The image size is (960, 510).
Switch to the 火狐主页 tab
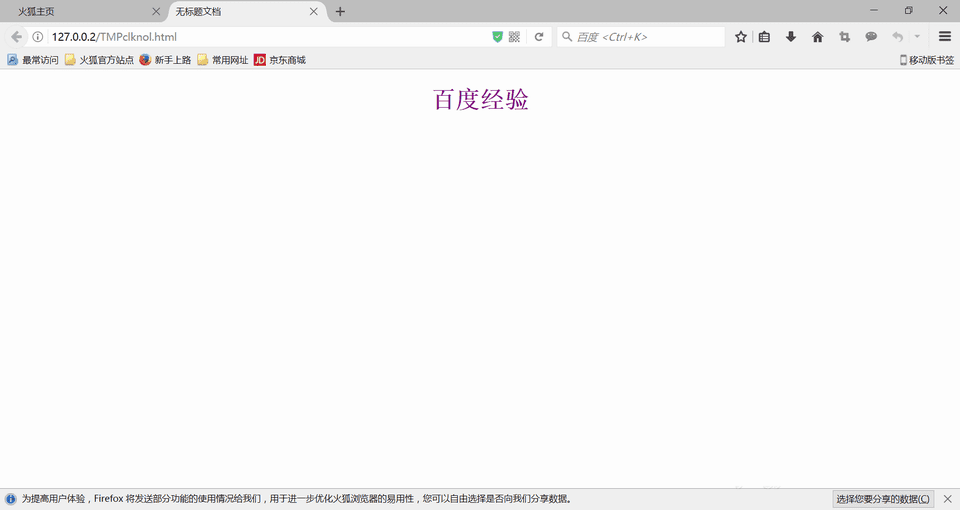(x=84, y=12)
